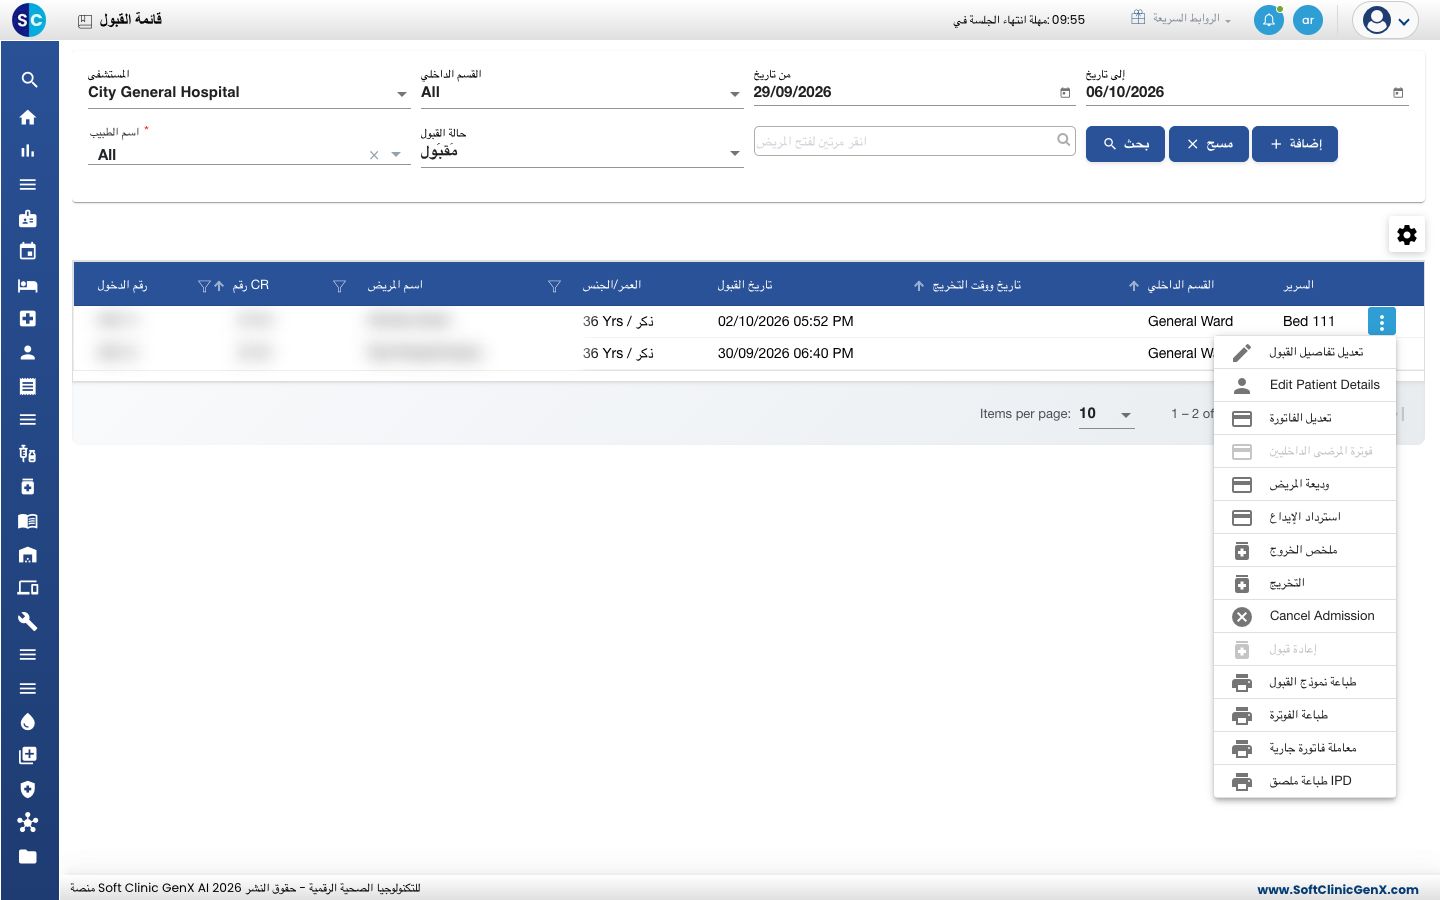Click the 'إضافة' add button
This screenshot has width=1440, height=900.
click(1295, 144)
